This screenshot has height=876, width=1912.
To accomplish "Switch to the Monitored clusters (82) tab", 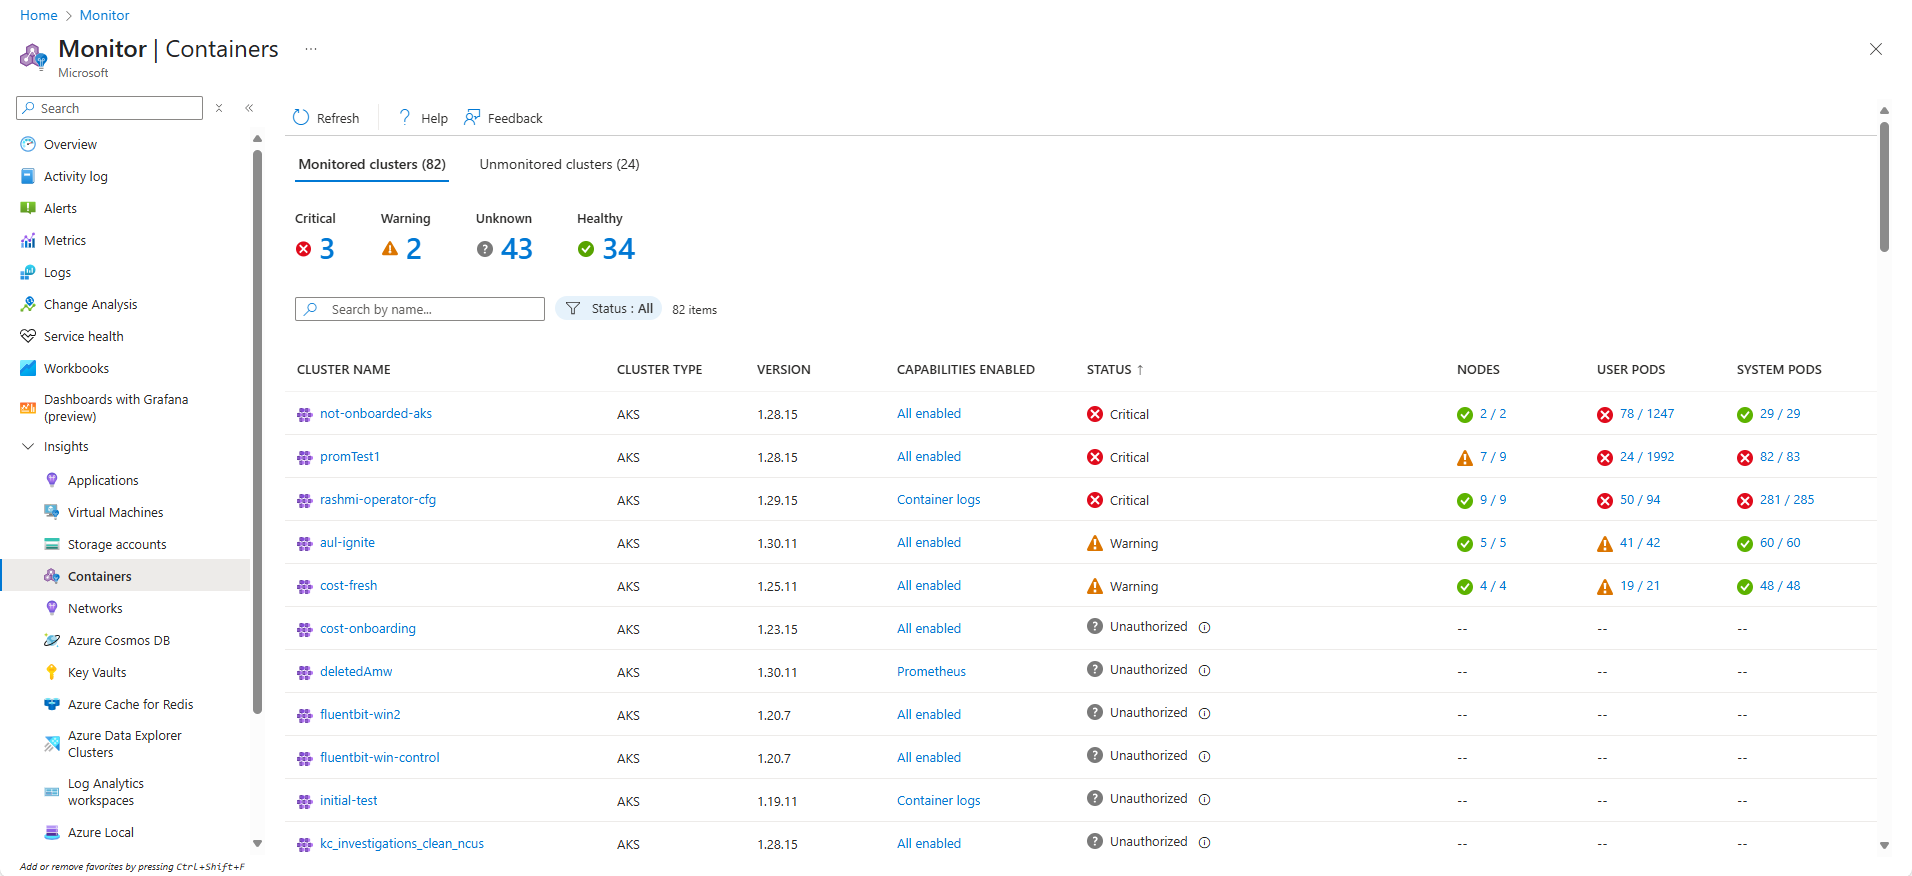I will coord(372,164).
